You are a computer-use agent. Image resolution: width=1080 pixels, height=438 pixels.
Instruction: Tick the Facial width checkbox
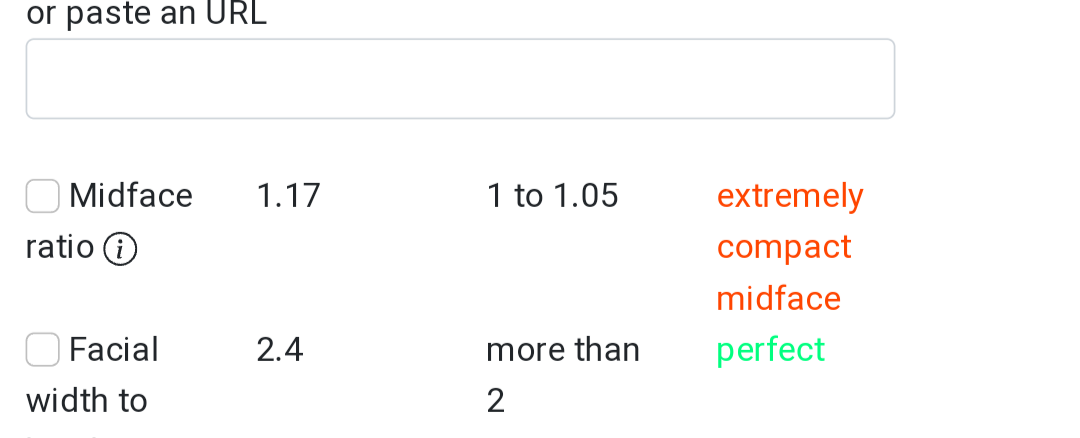click(x=42, y=350)
